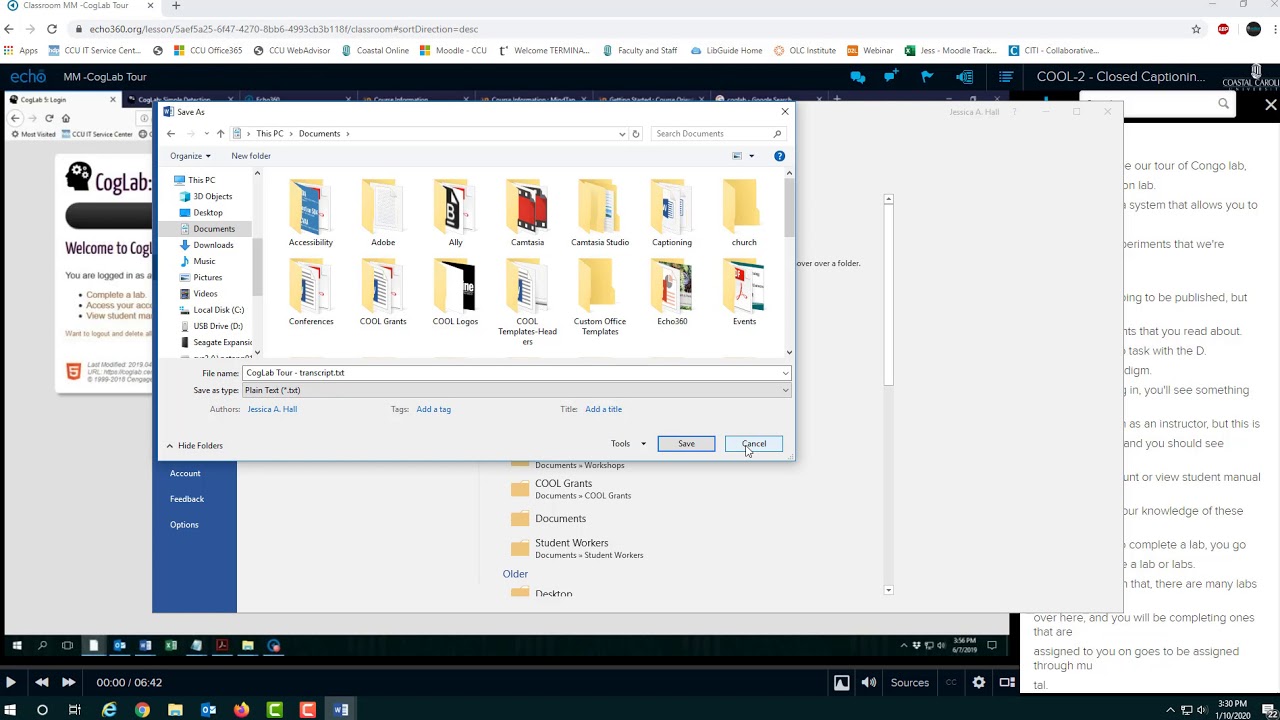Viewport: 1280px width, 720px height.
Task: Click the new question chat-plus icon
Action: tap(890, 77)
